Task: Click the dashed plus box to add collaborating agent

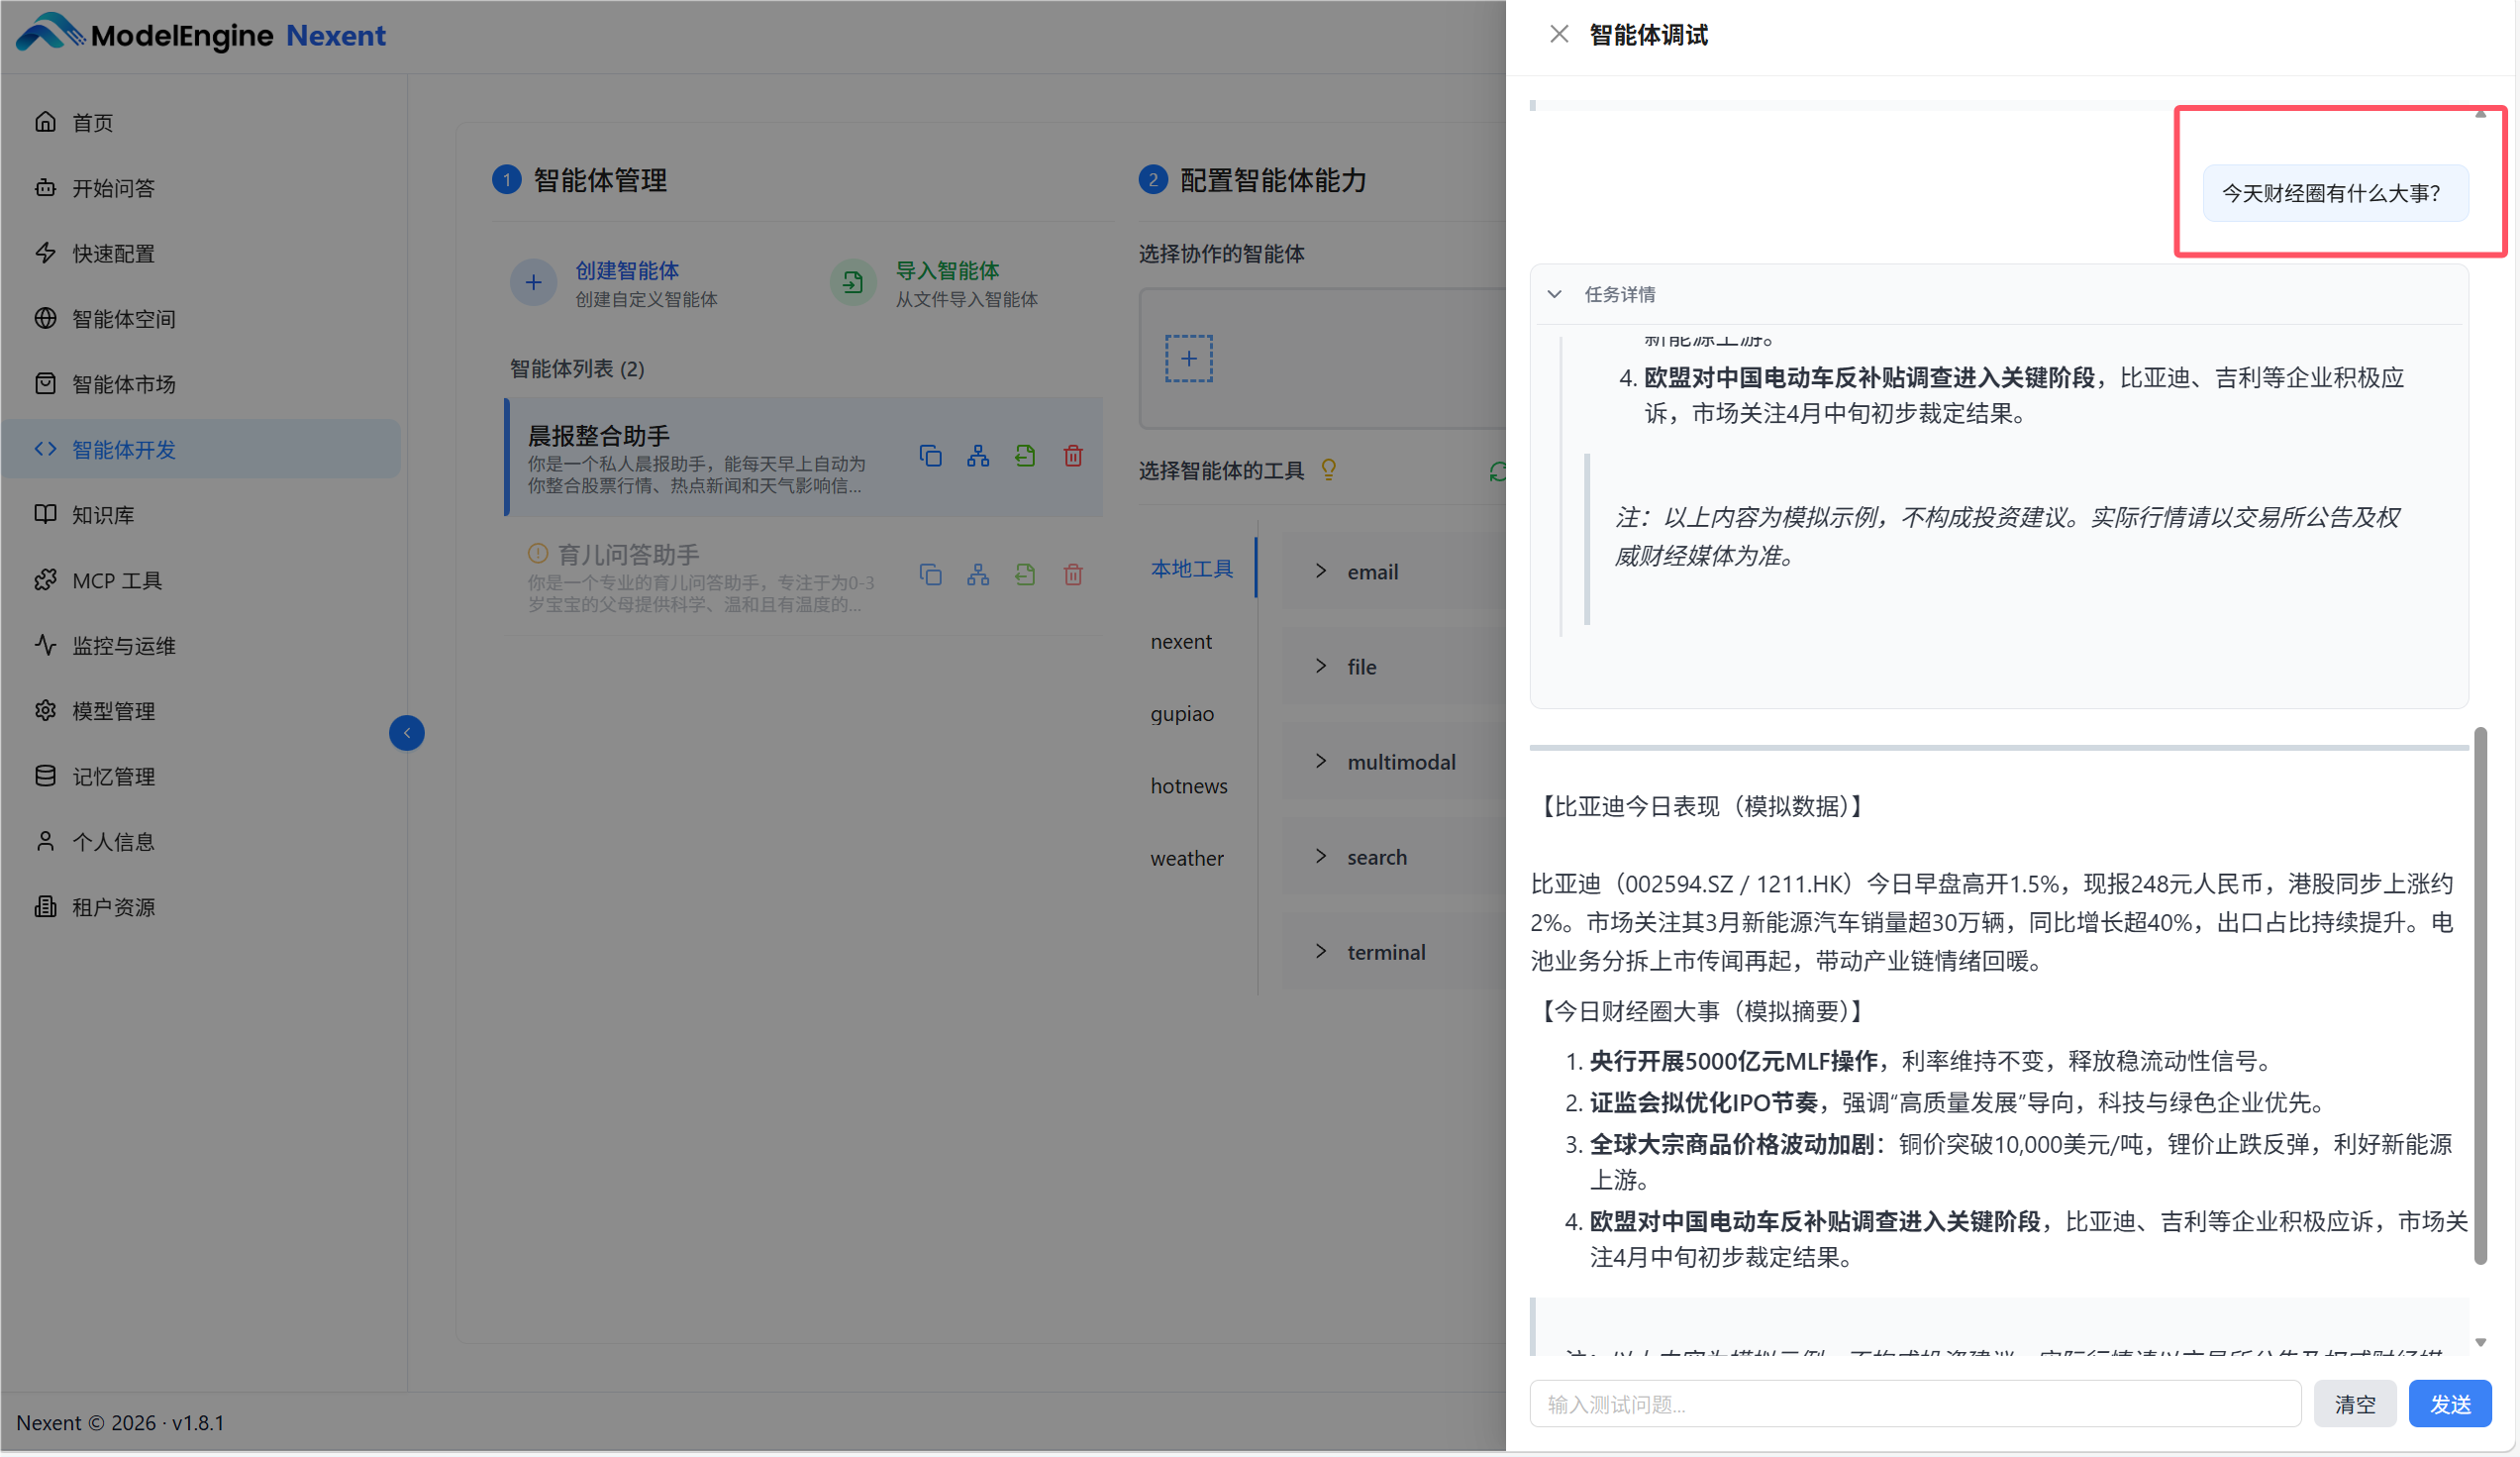Action: pos(1188,358)
